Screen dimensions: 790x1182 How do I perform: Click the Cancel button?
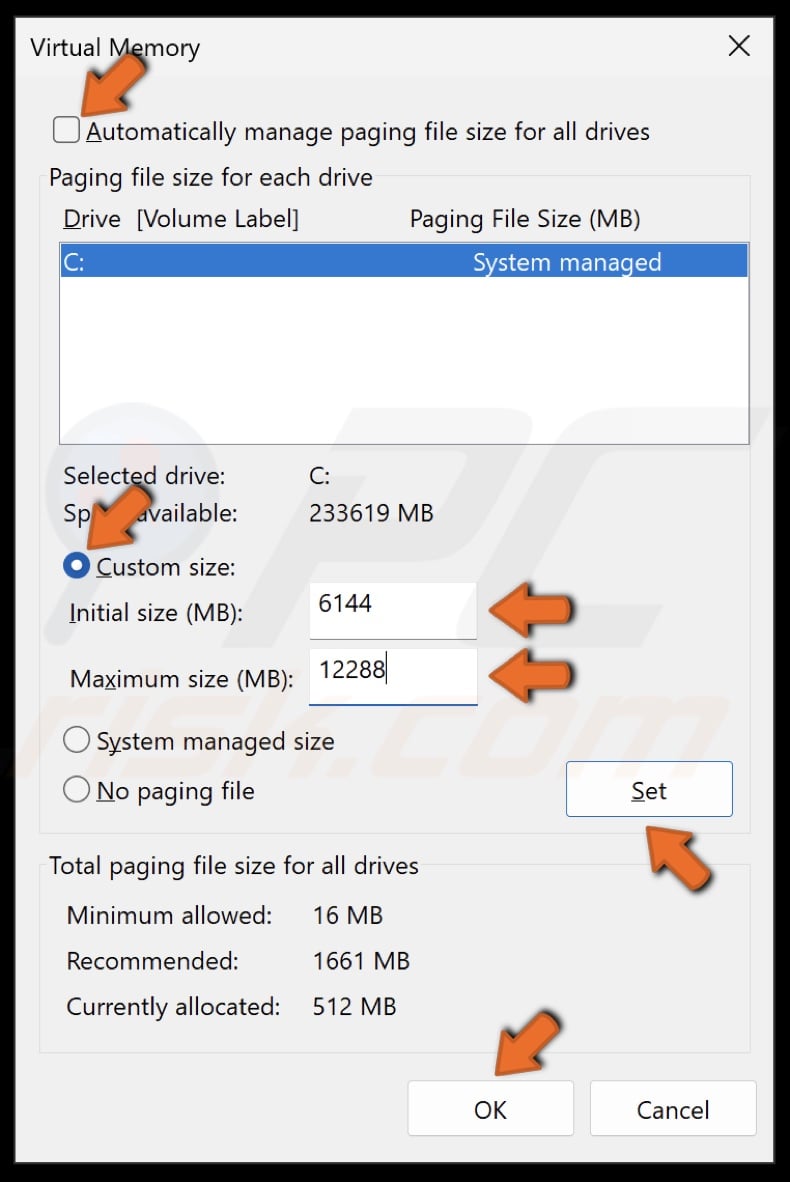(672, 1109)
